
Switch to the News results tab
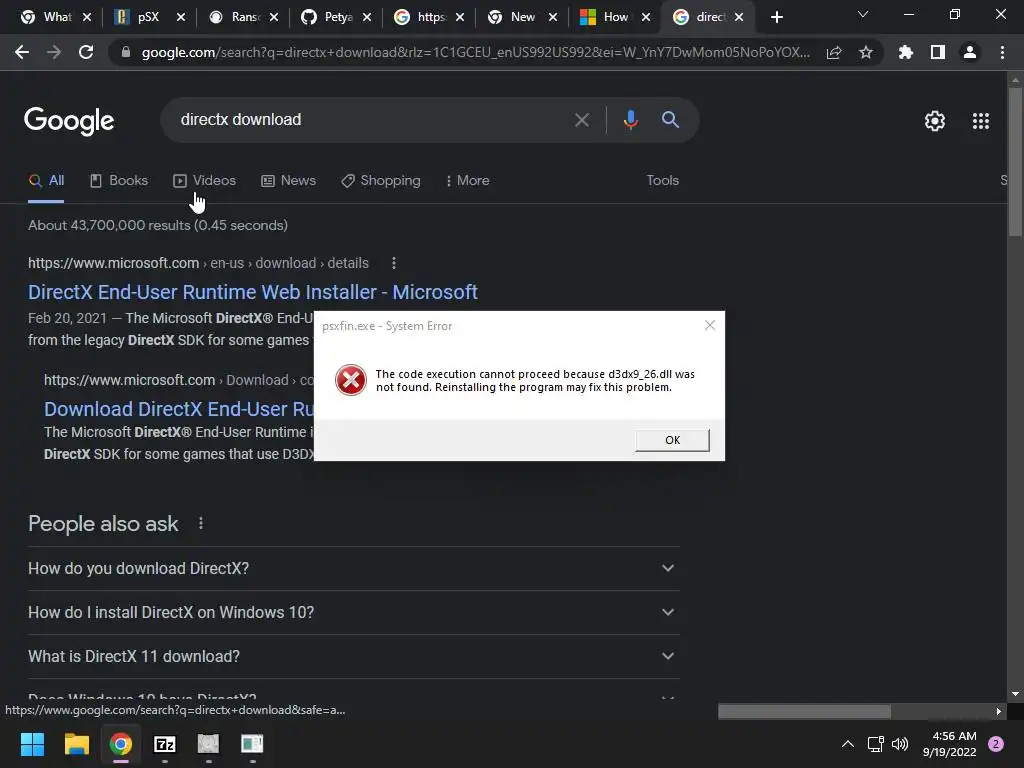click(x=289, y=180)
